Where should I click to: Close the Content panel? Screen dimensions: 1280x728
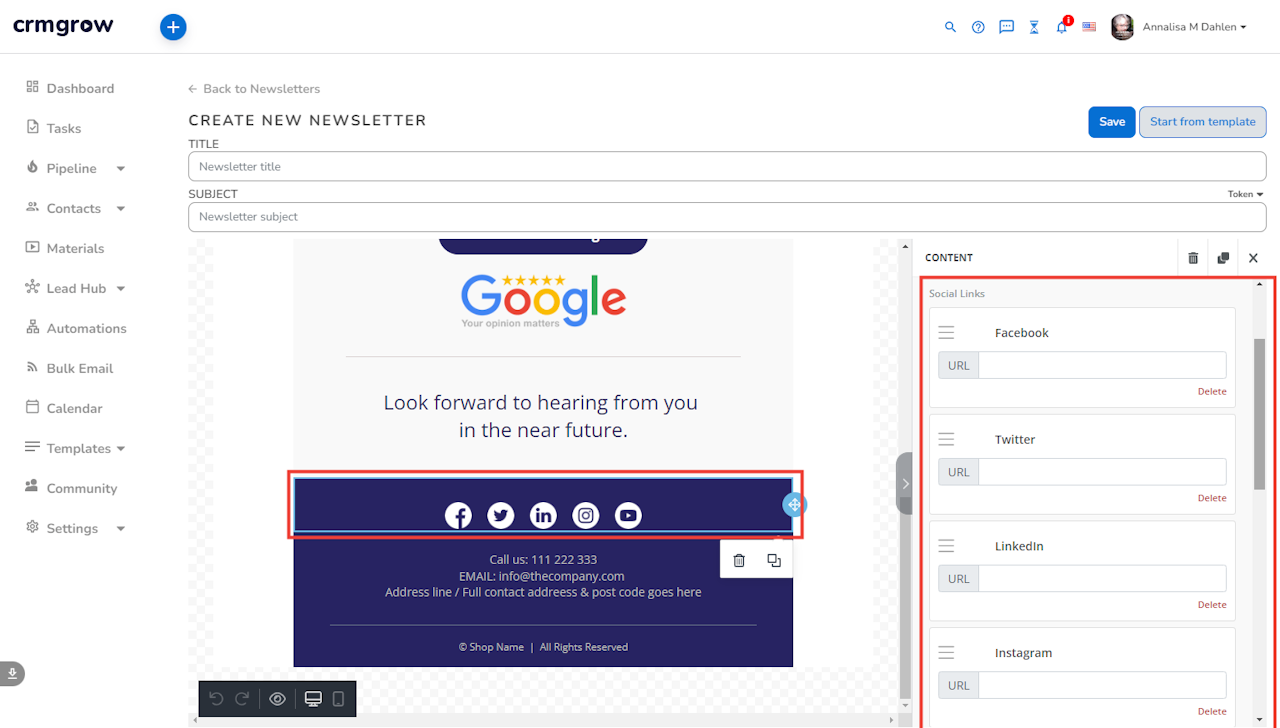tap(1253, 258)
